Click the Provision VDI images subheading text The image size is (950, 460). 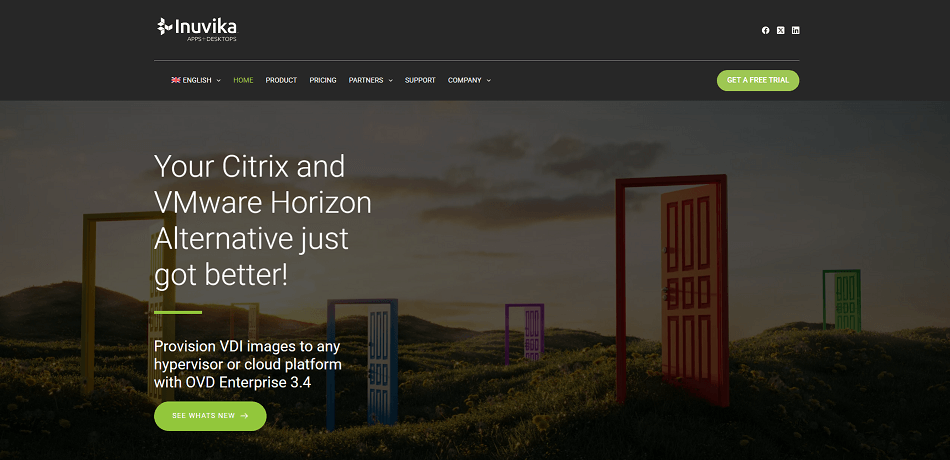coord(248,364)
